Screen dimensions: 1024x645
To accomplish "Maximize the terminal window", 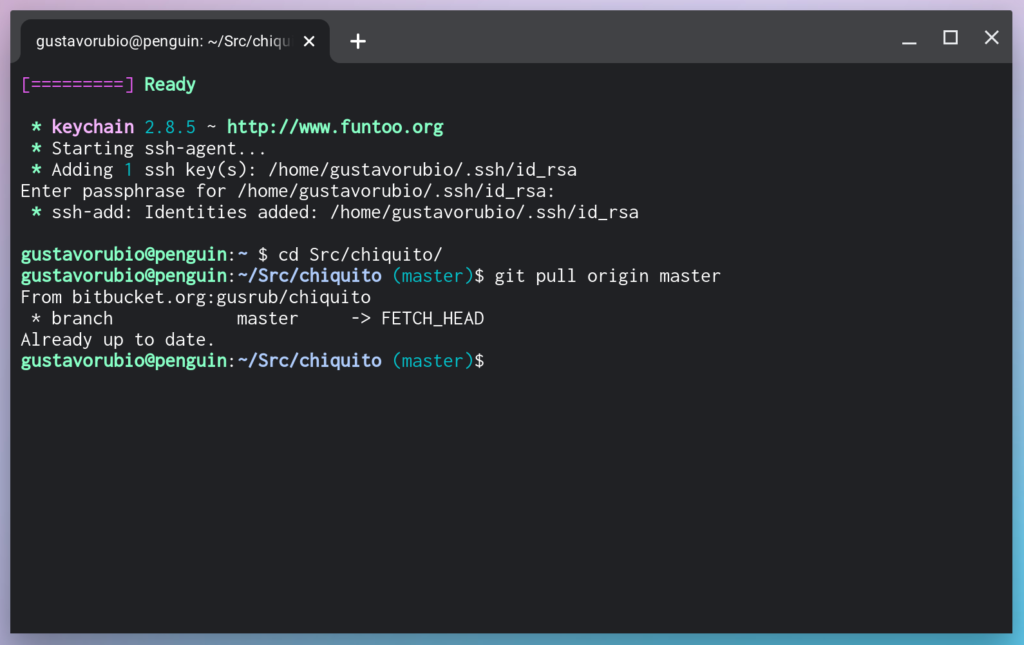I will click(x=950, y=38).
